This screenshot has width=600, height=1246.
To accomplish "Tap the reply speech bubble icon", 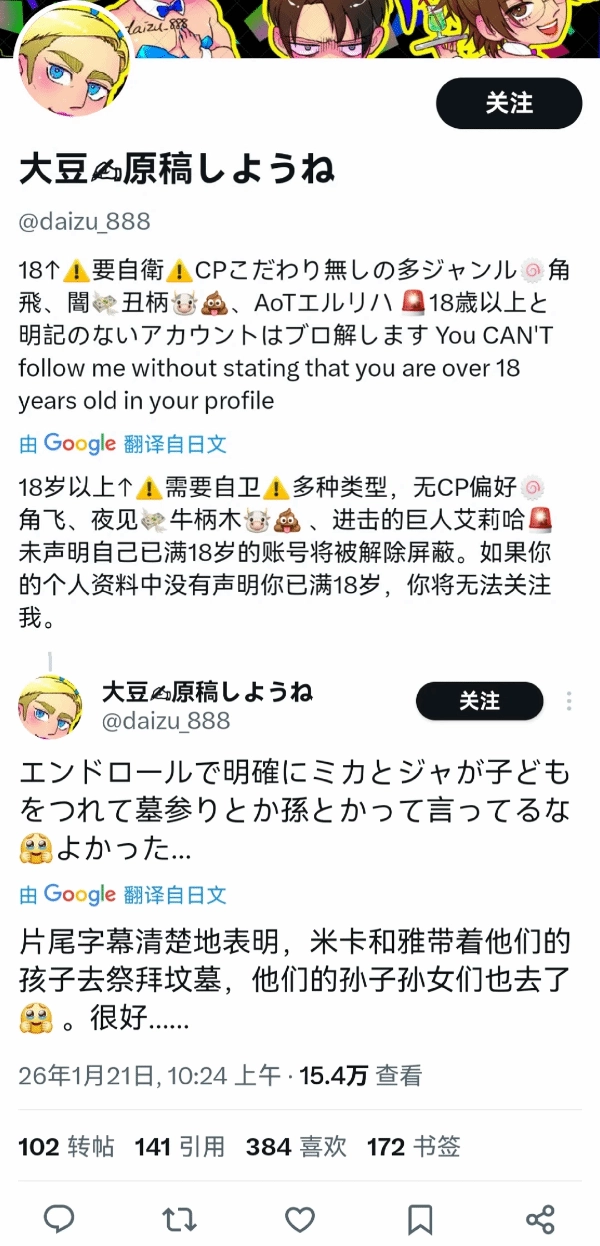I will click(x=60, y=1218).
